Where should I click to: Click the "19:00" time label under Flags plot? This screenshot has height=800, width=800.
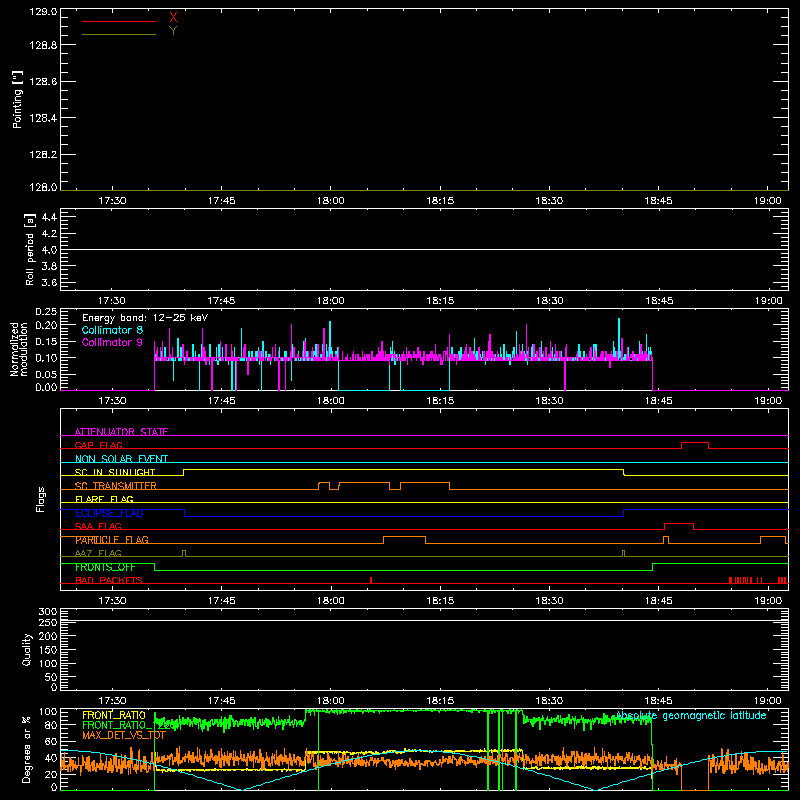point(768,601)
